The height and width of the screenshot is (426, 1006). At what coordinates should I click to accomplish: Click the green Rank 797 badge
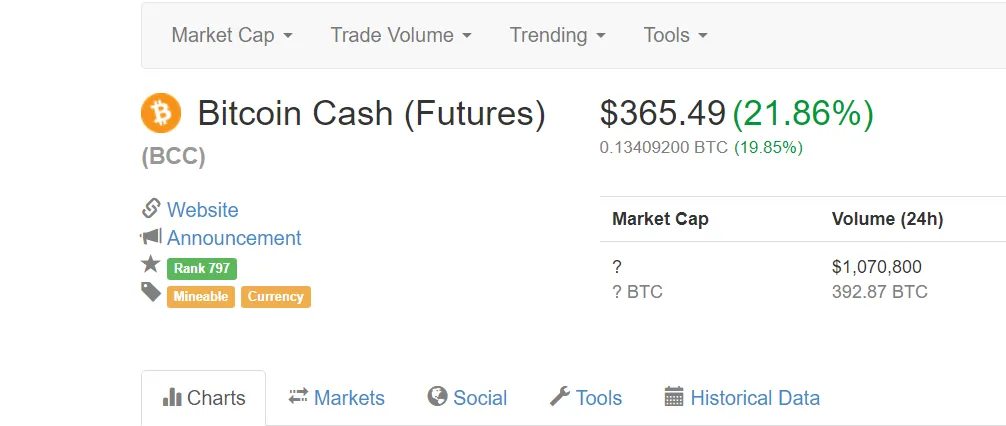click(x=202, y=268)
